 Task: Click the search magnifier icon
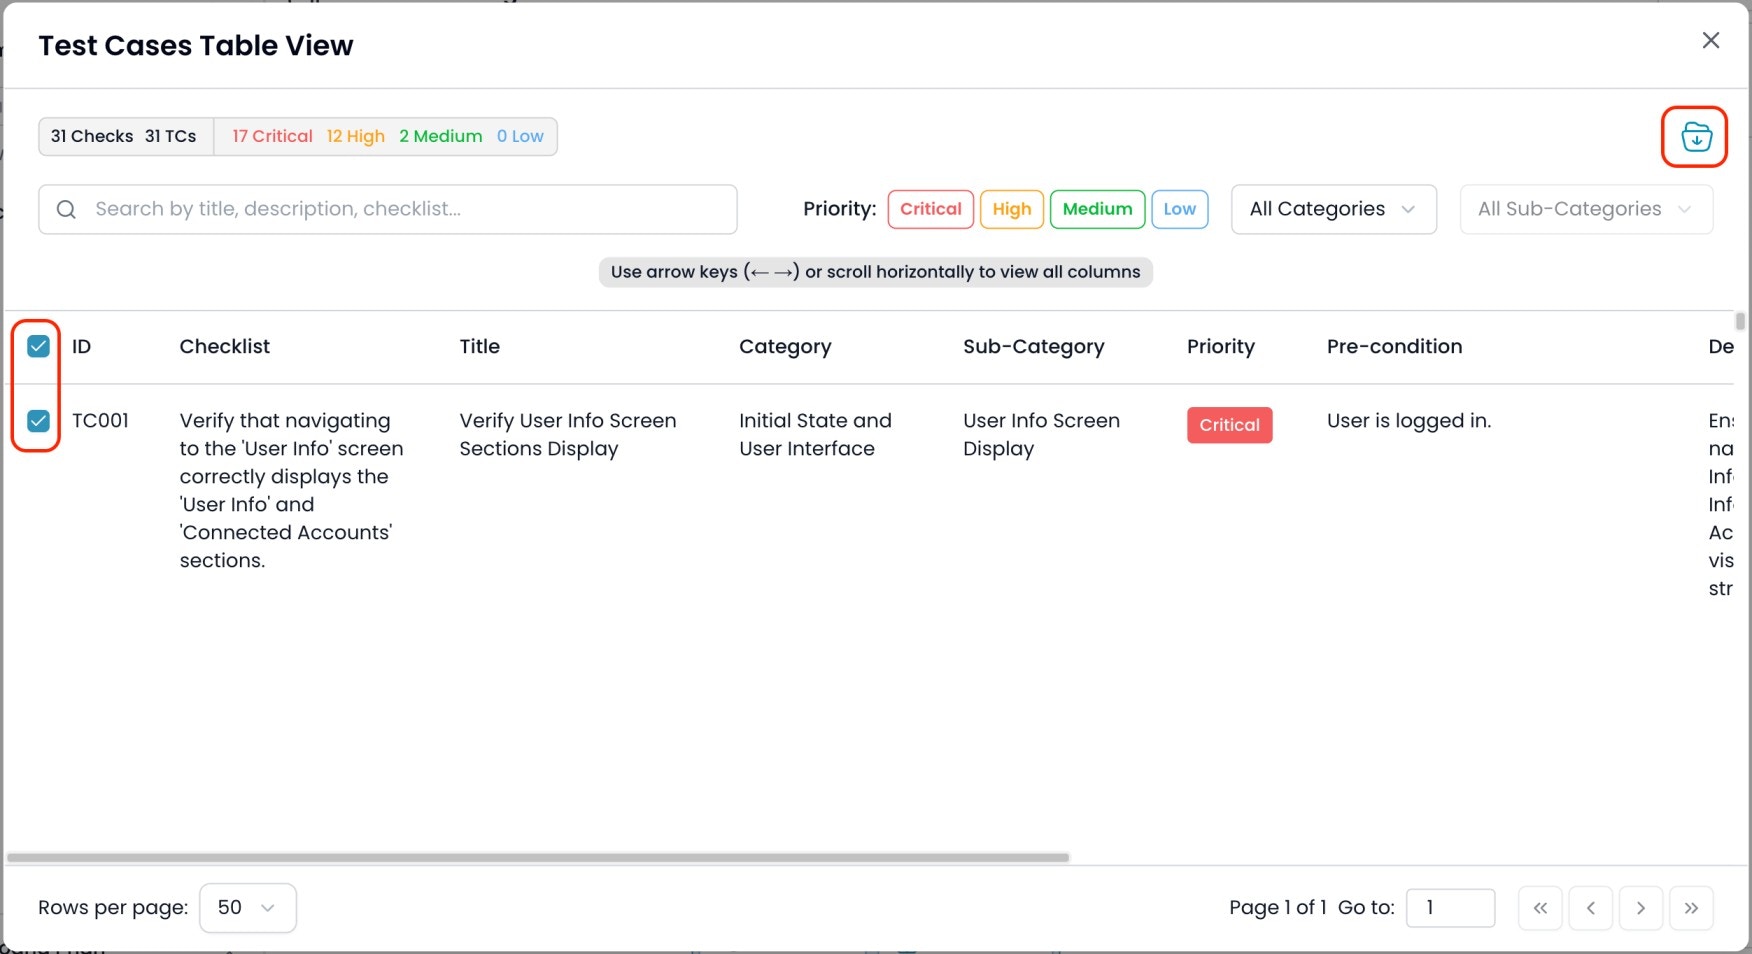[66, 209]
